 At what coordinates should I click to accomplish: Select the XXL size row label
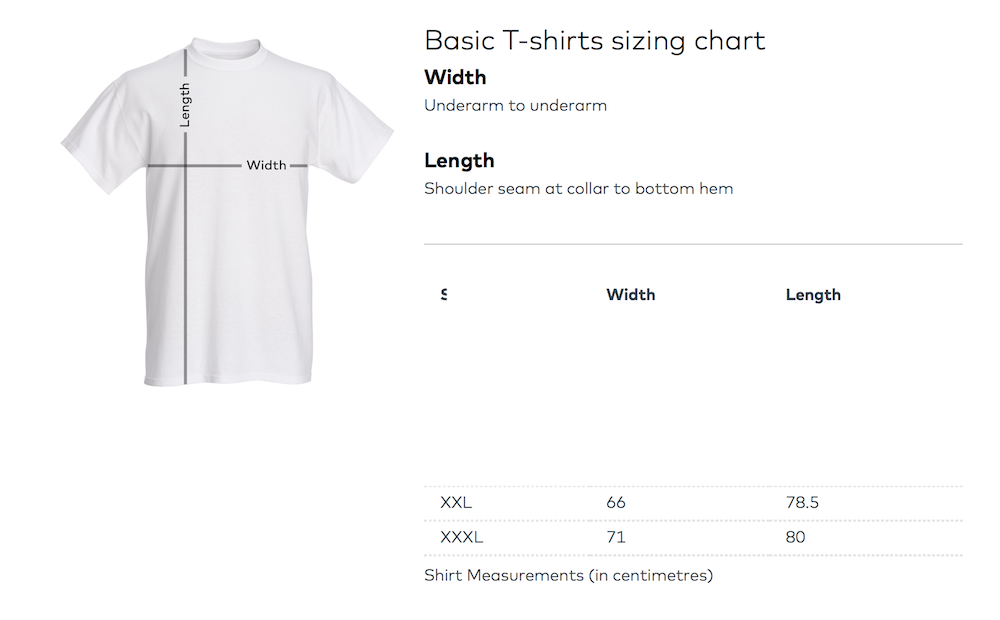[456, 502]
